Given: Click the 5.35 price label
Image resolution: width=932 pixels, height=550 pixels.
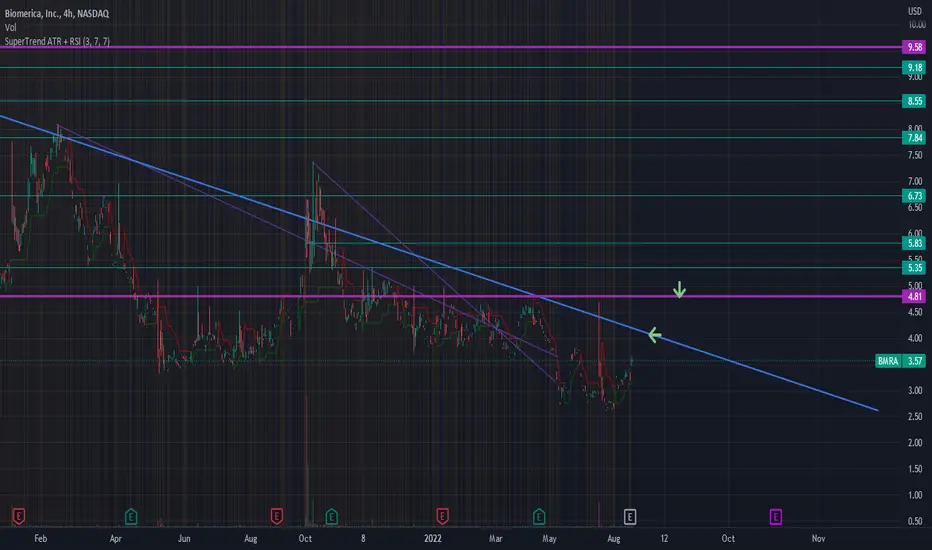Looking at the screenshot, I should coord(914,268).
